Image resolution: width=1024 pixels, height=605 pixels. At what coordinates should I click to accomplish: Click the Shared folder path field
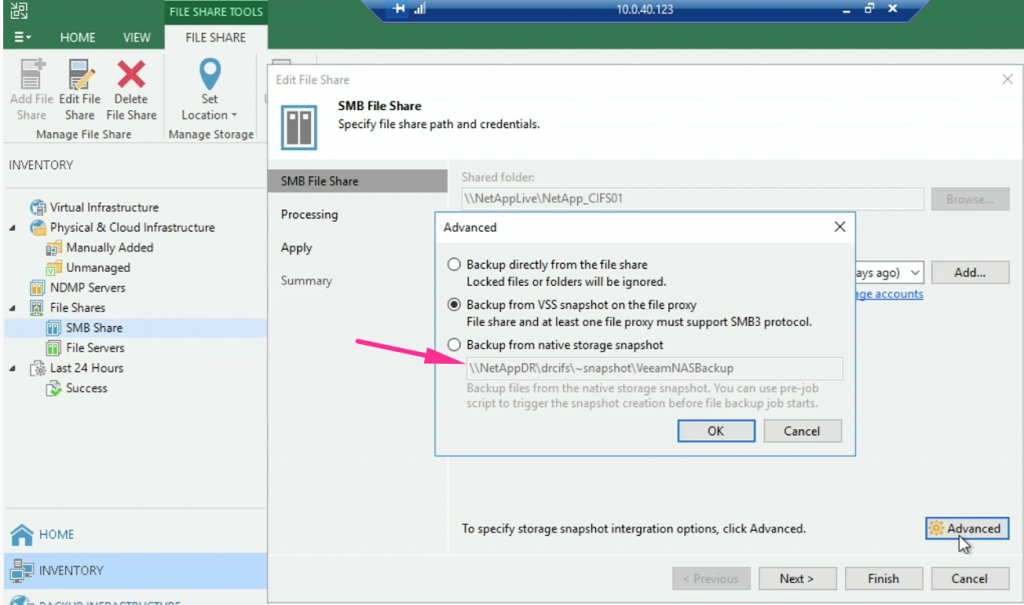point(692,199)
